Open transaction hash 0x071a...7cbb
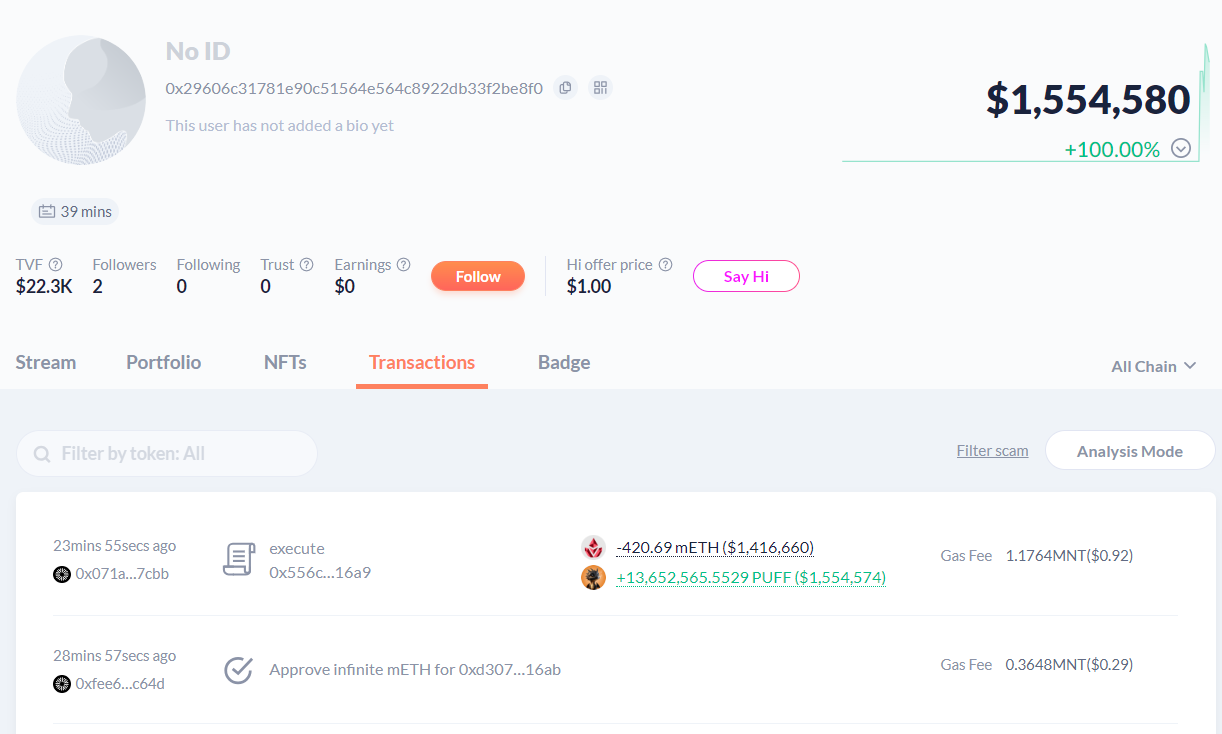 pos(122,574)
